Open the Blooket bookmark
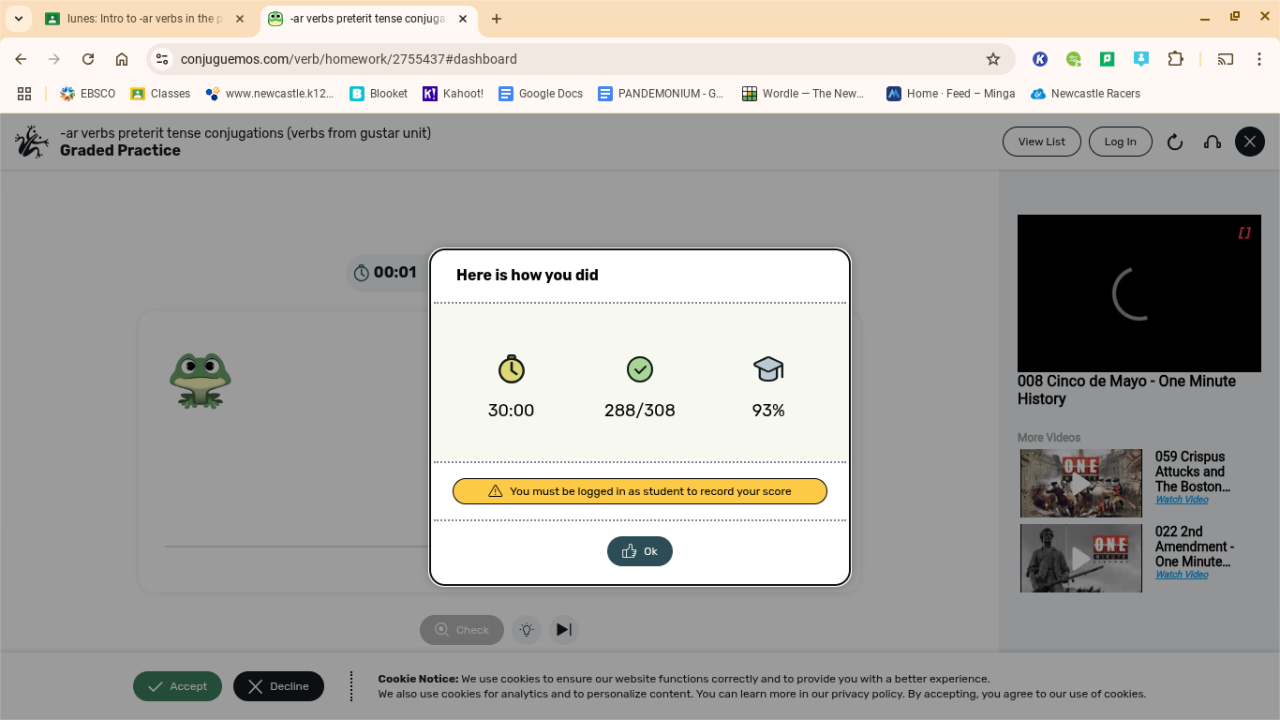 379,94
